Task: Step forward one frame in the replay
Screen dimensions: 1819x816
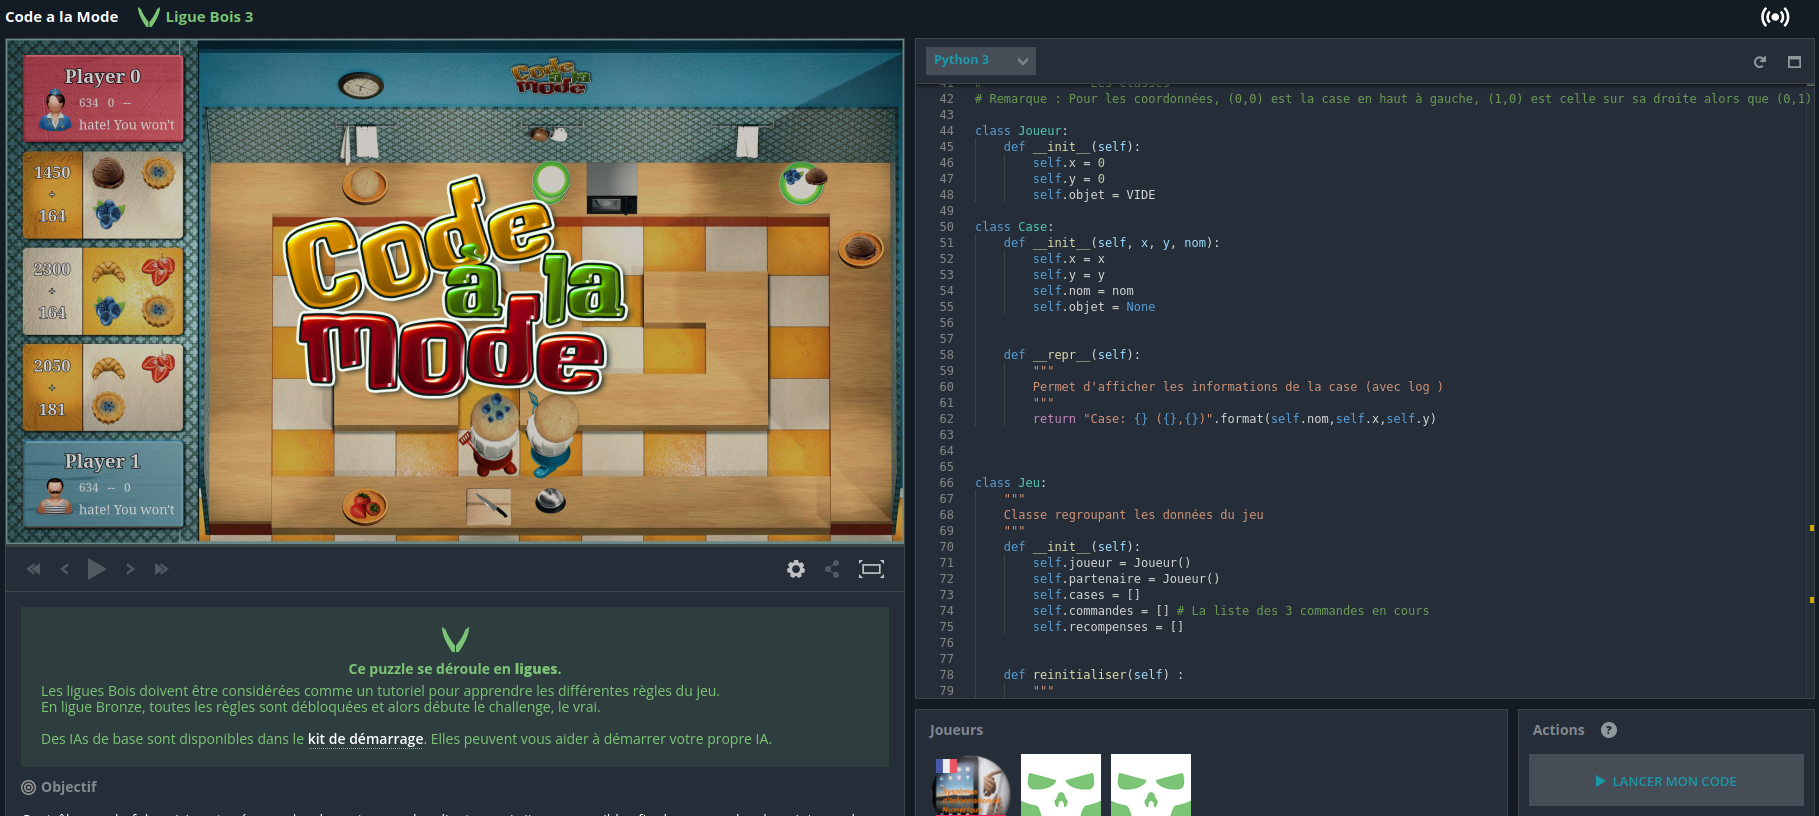Action: [130, 569]
